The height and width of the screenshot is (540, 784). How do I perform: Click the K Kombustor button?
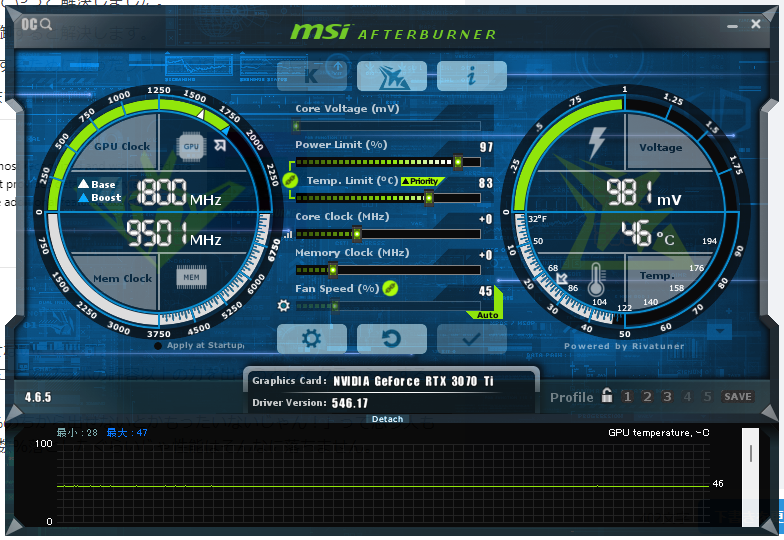(x=312, y=76)
